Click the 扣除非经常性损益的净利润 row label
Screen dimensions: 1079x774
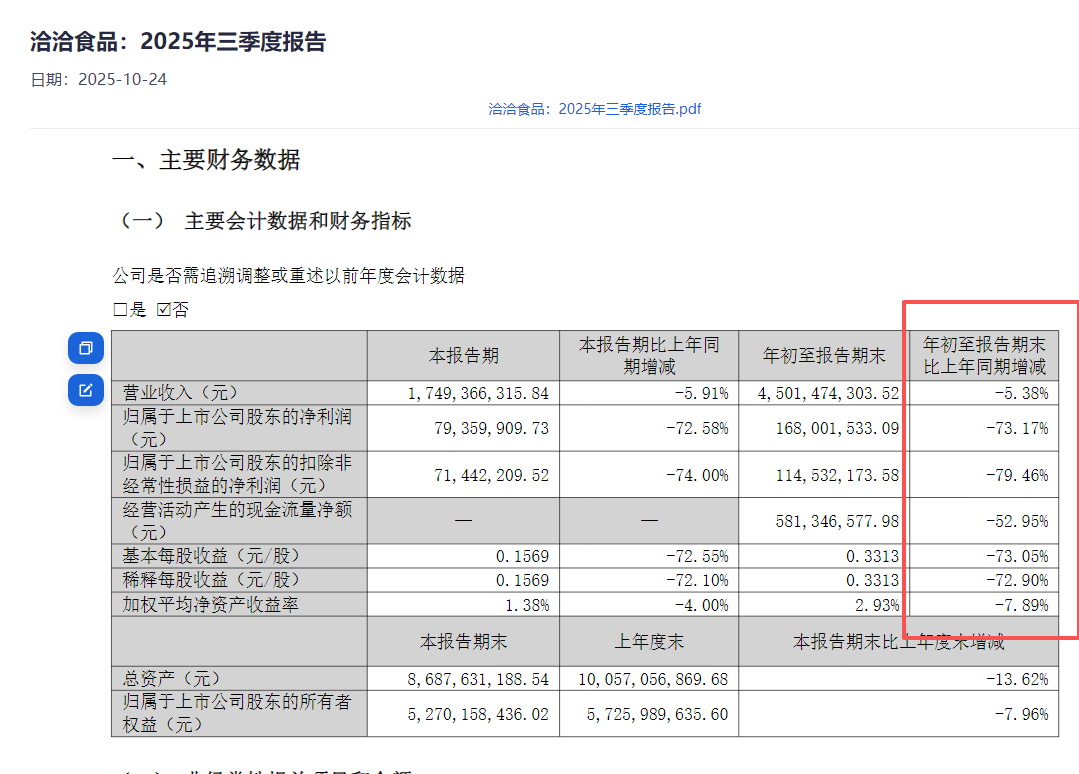[237, 475]
